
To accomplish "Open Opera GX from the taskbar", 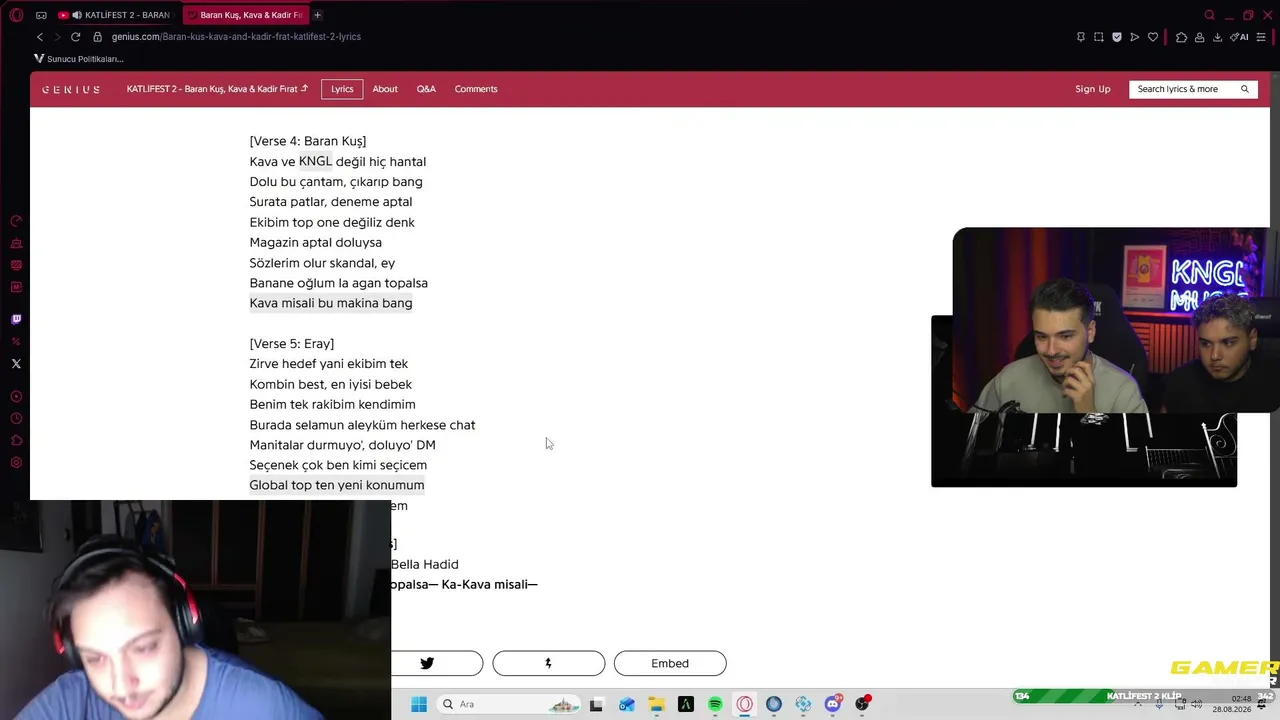I will click(745, 704).
